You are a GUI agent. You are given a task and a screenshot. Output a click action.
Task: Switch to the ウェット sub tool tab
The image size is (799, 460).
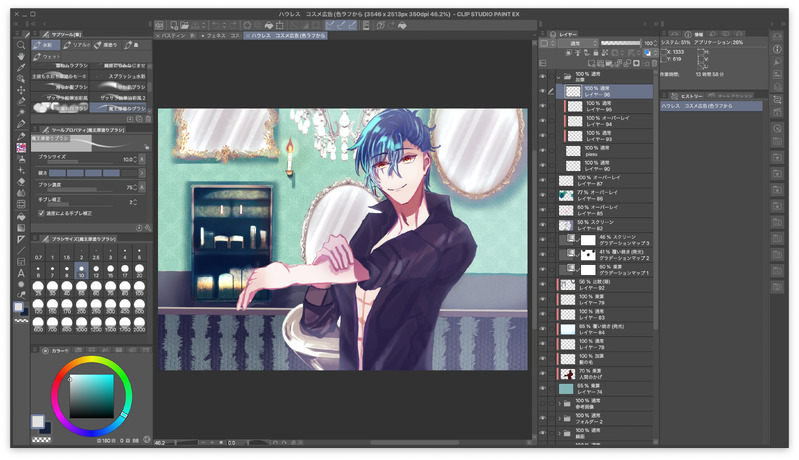tap(46, 57)
